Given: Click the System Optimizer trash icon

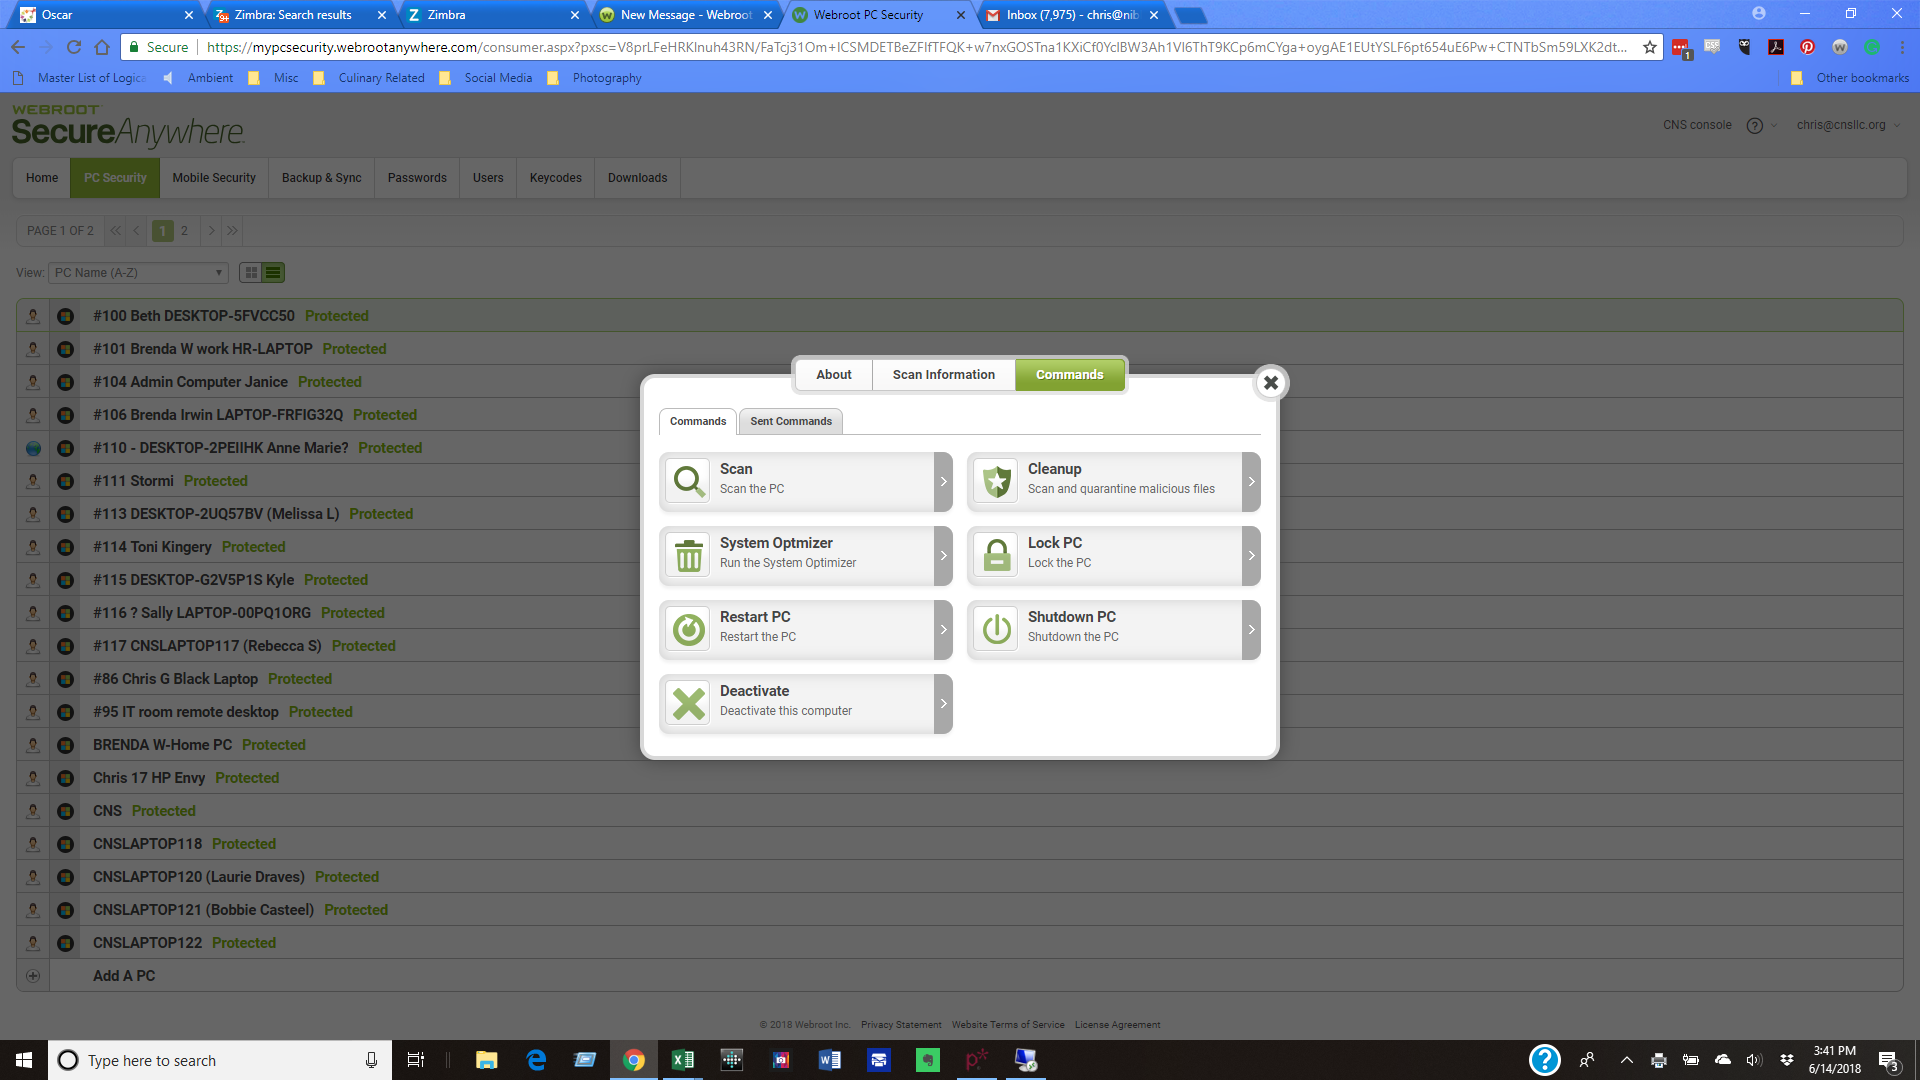Looking at the screenshot, I should click(x=689, y=556).
